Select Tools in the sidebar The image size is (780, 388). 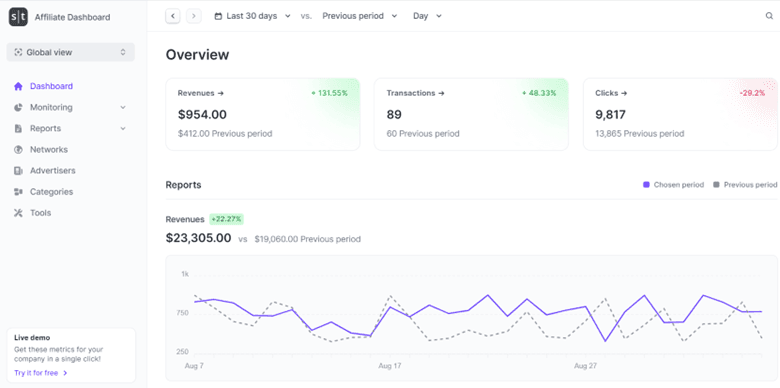coord(40,213)
